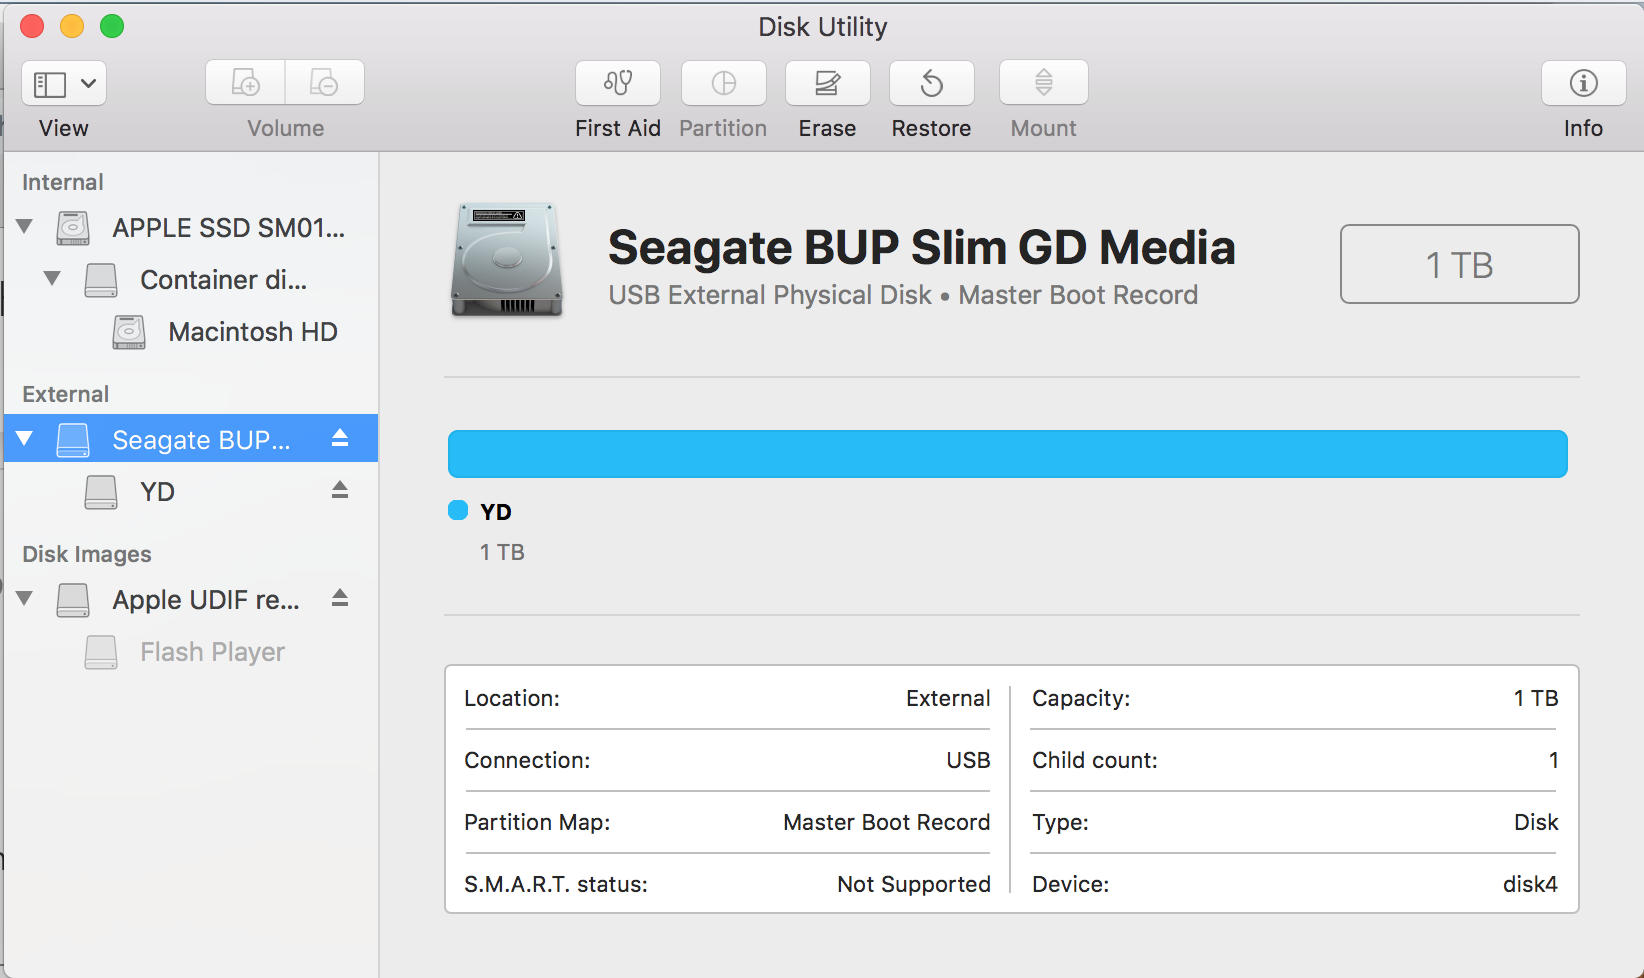Click the Partition pie chart icon
This screenshot has width=1644, height=978.
(723, 83)
